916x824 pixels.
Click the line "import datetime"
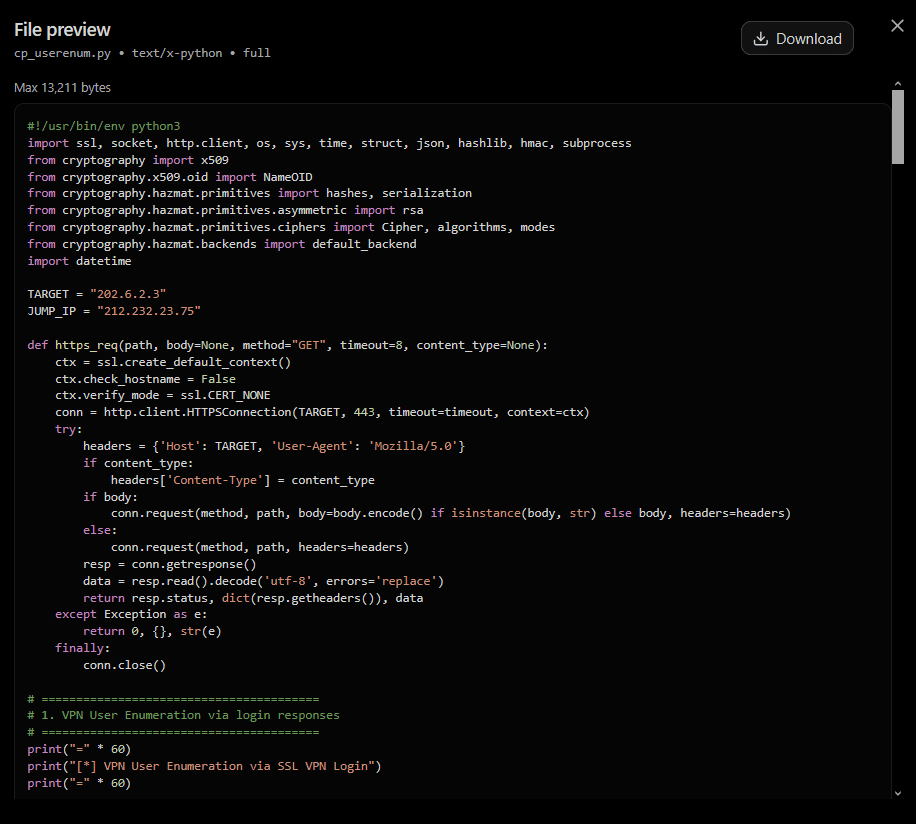coord(79,261)
